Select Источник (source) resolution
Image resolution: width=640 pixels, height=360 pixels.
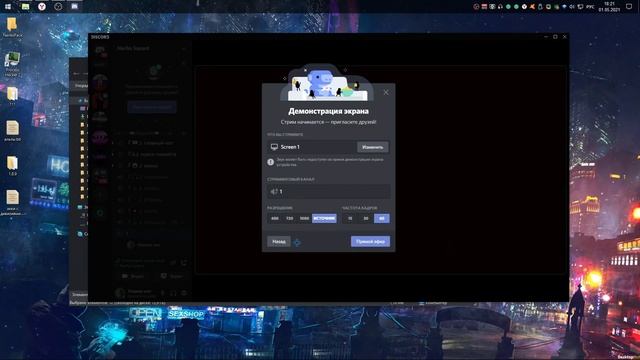[324, 218]
